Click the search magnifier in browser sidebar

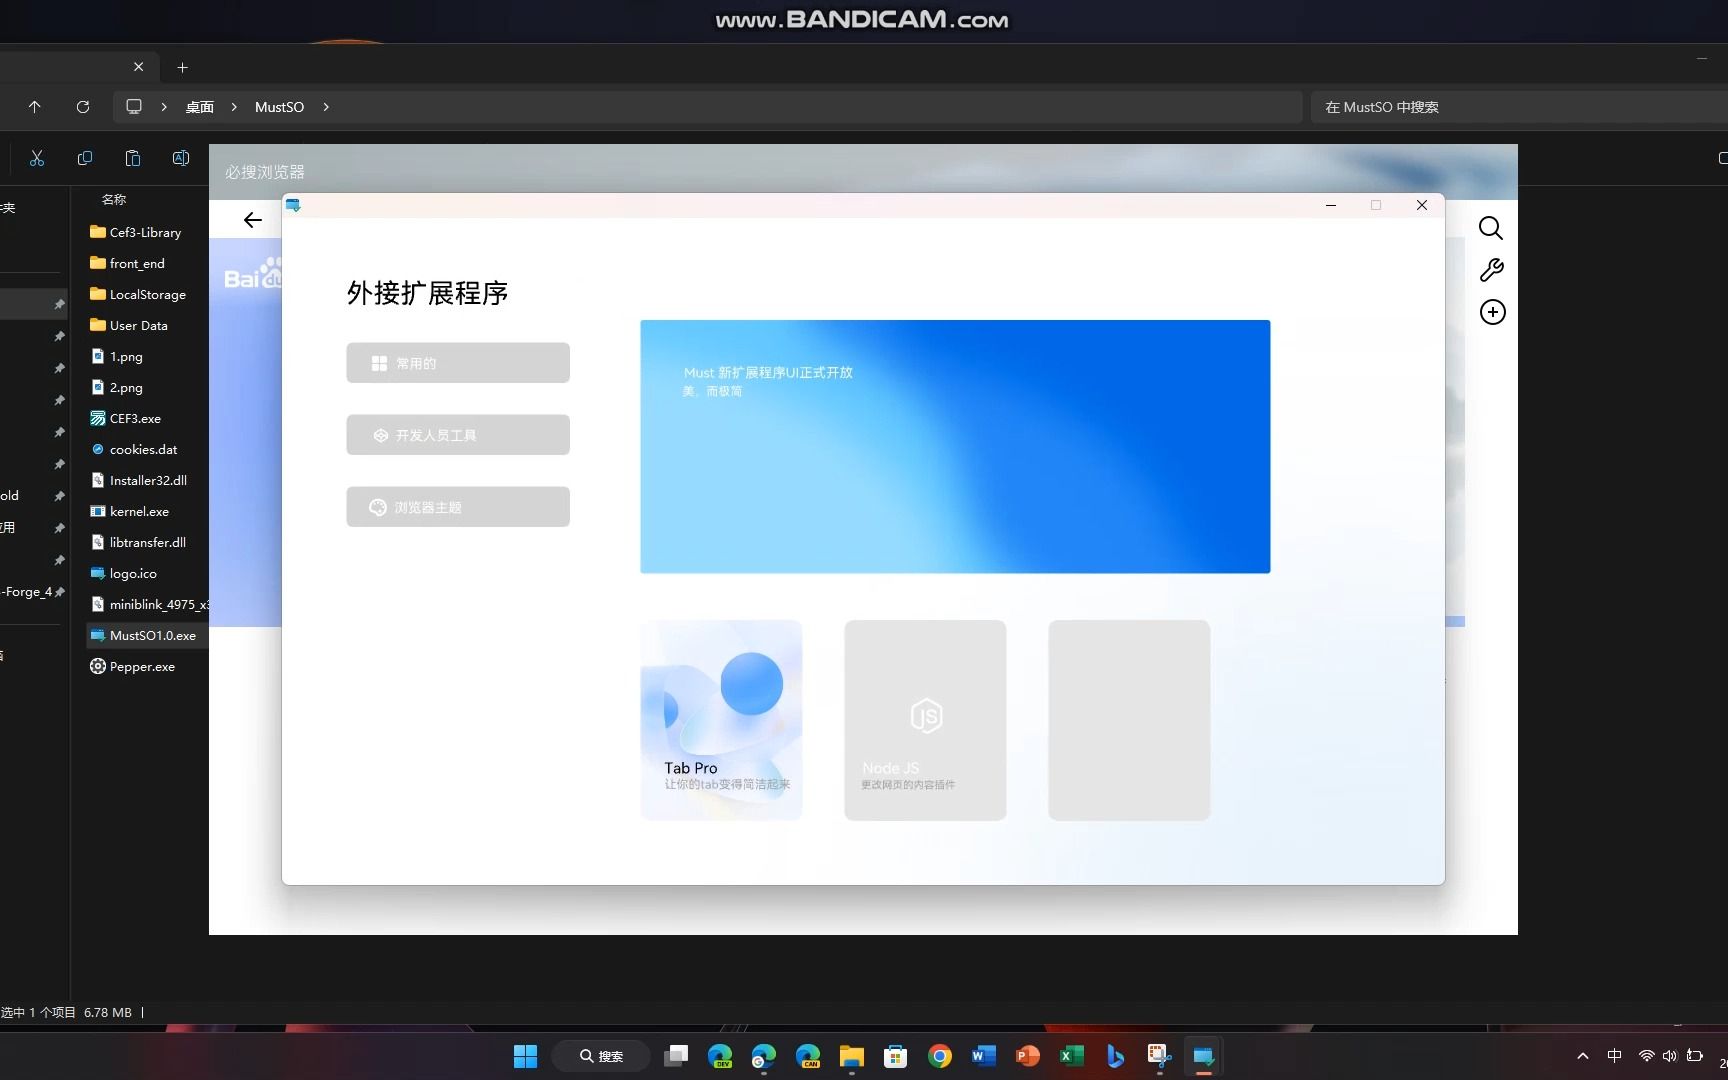click(x=1491, y=228)
